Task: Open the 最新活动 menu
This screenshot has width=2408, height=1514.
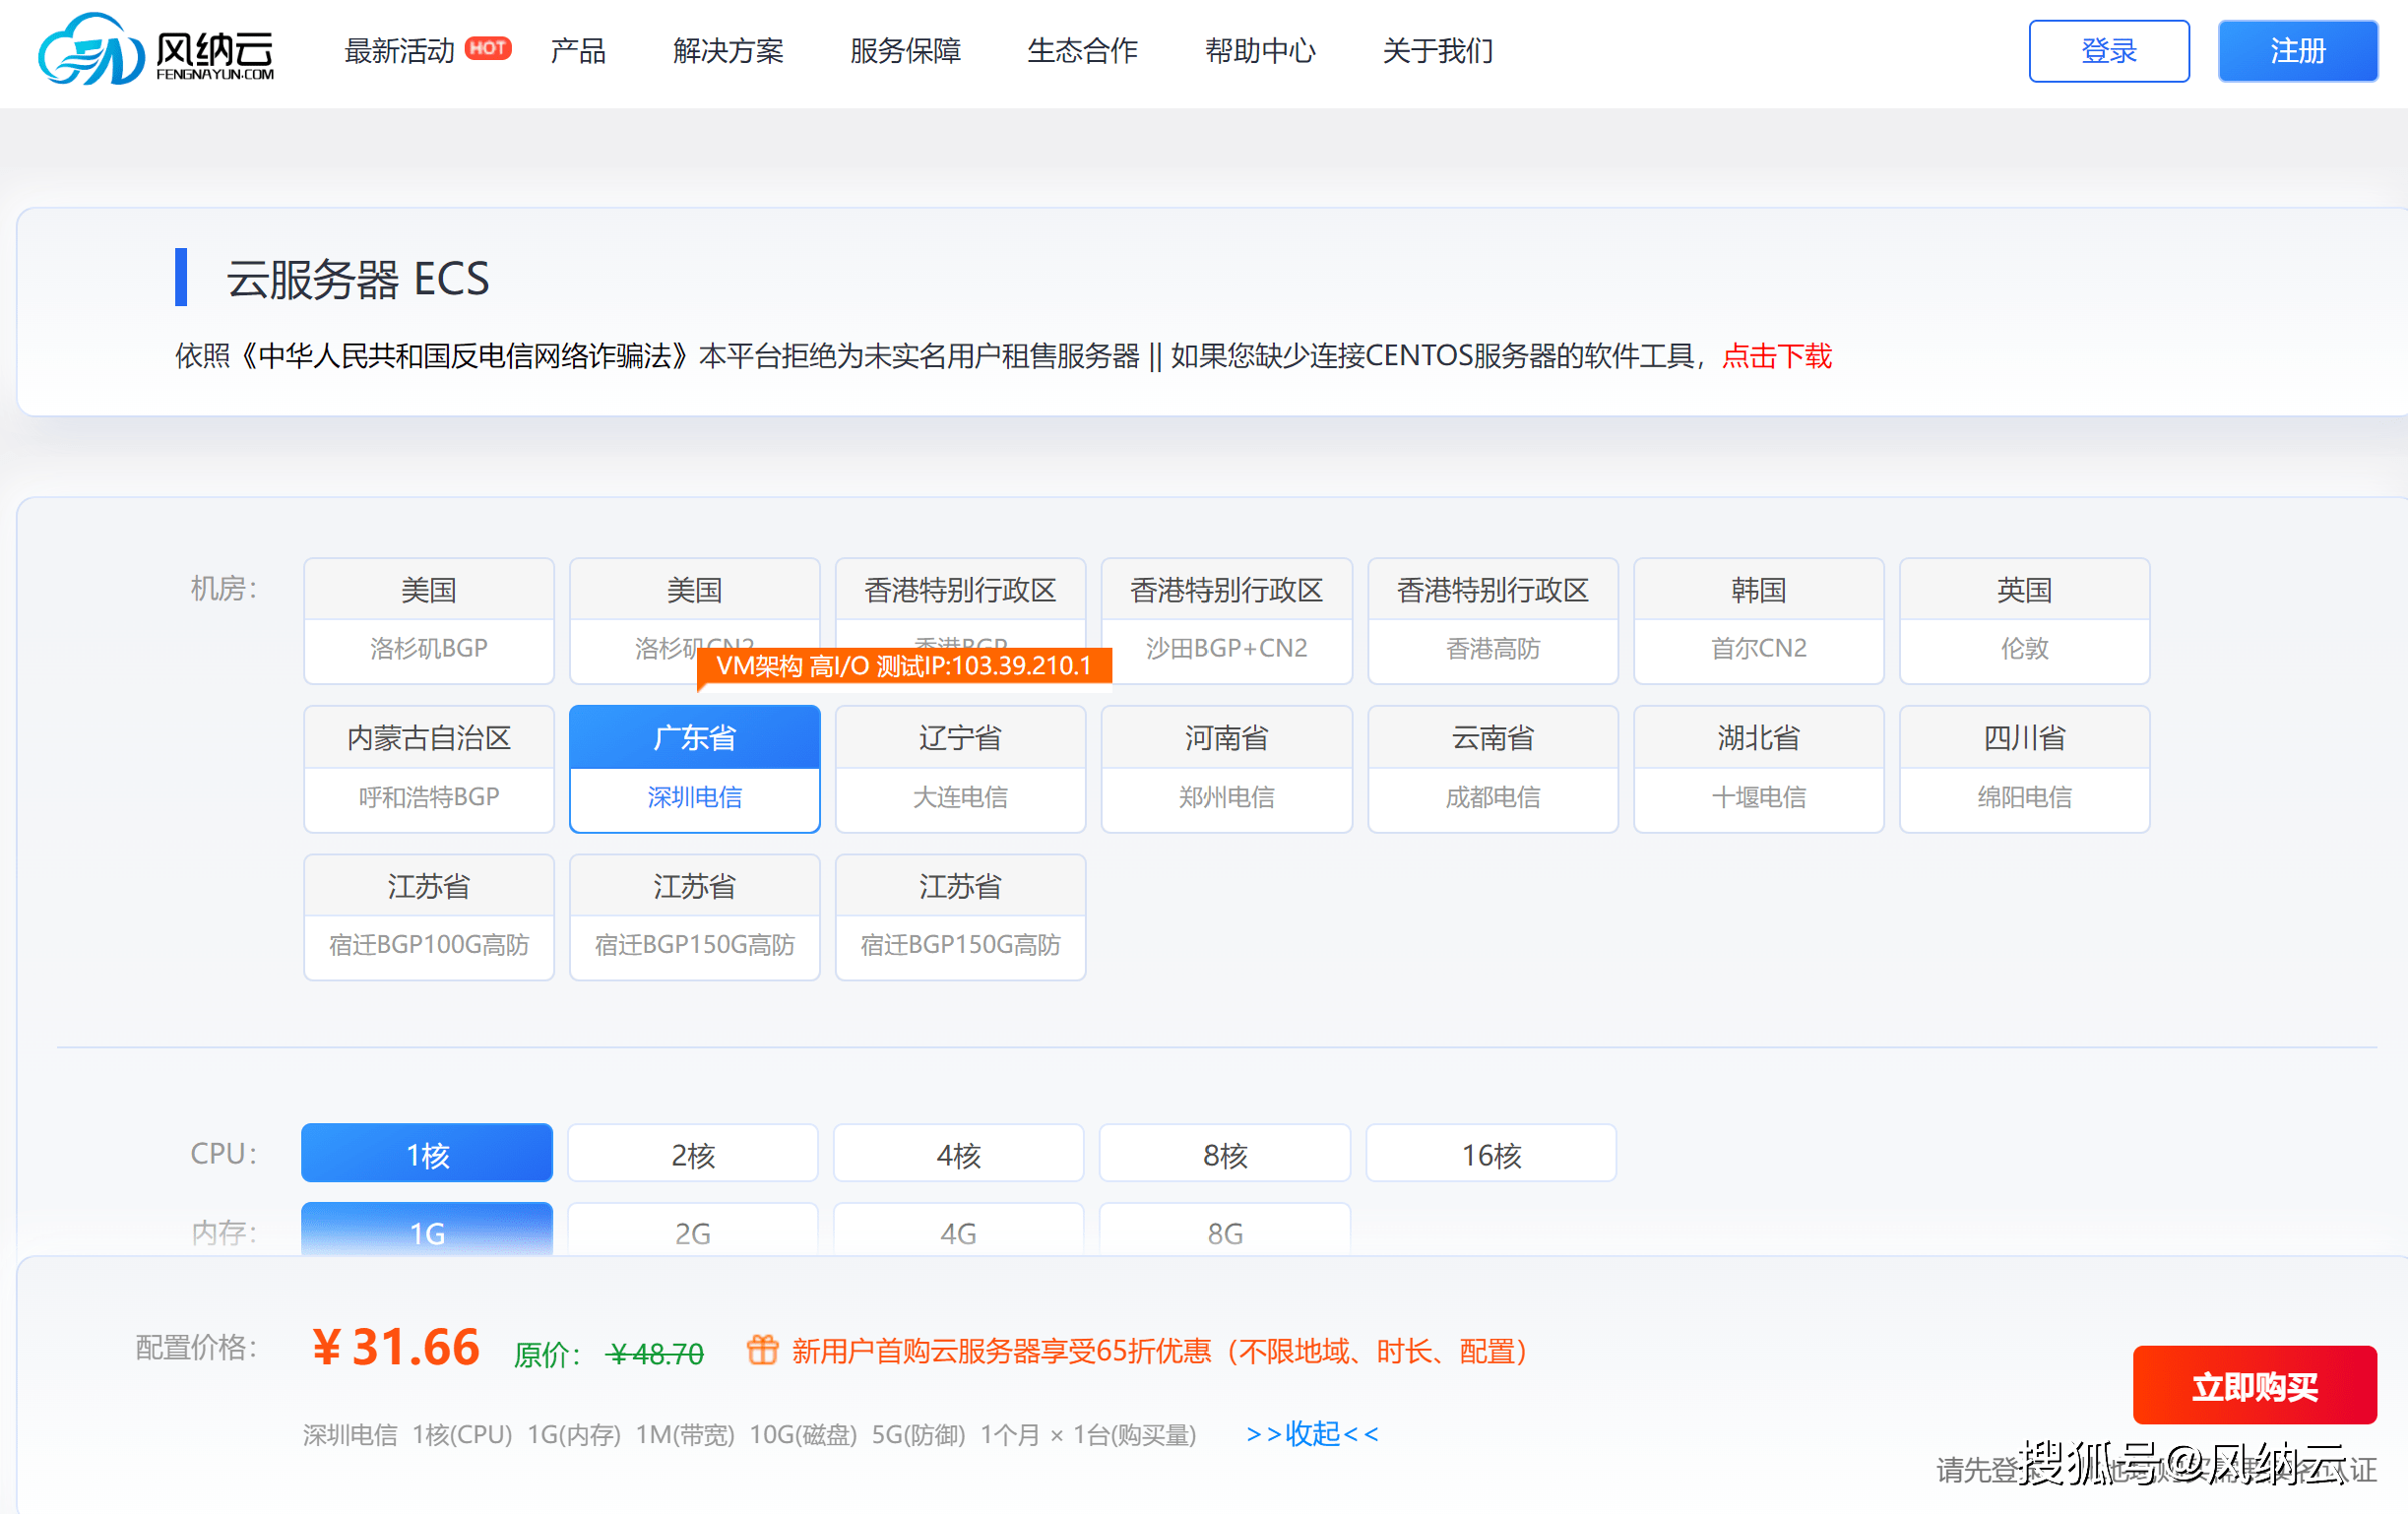Action: (x=399, y=50)
